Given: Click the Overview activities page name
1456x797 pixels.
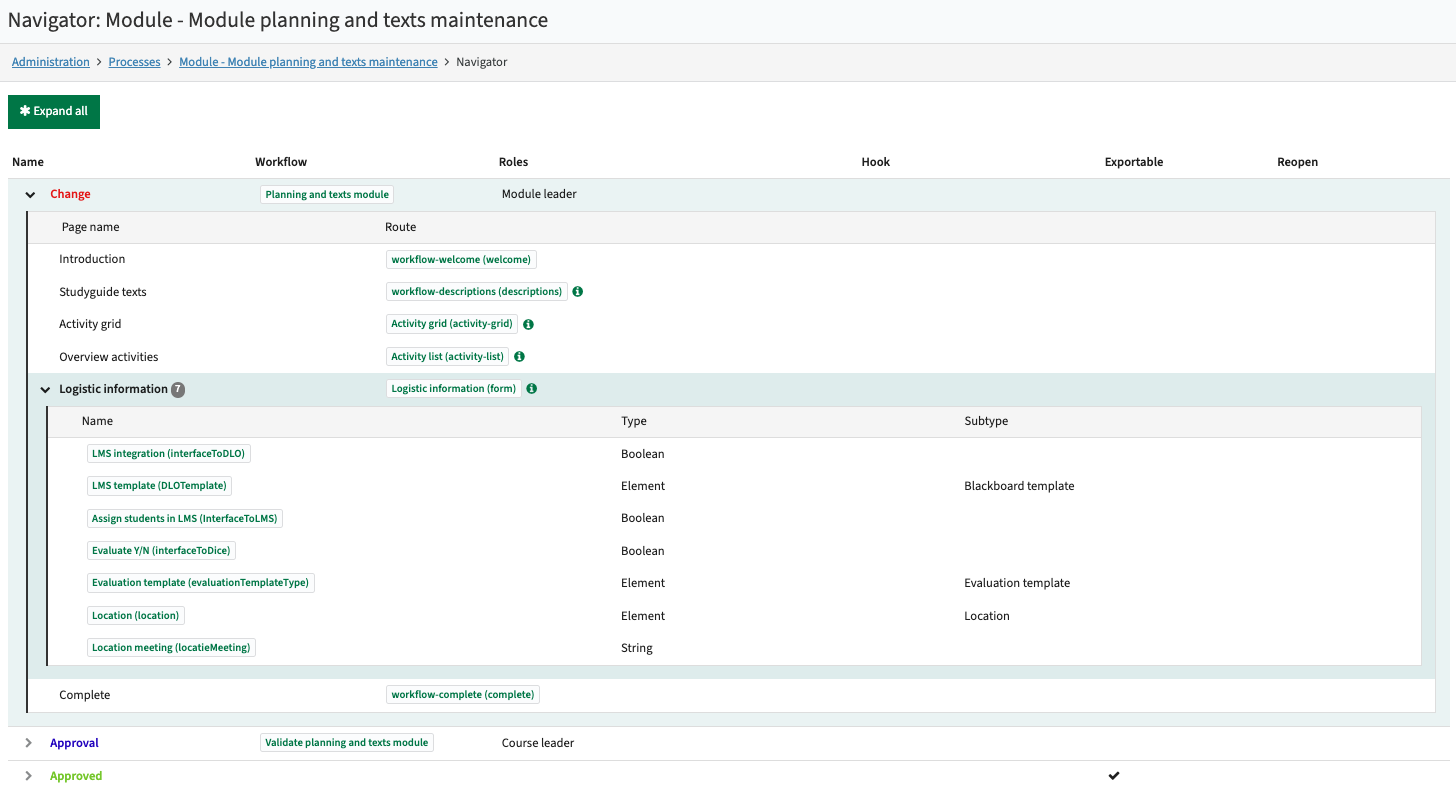Looking at the screenshot, I should (109, 357).
